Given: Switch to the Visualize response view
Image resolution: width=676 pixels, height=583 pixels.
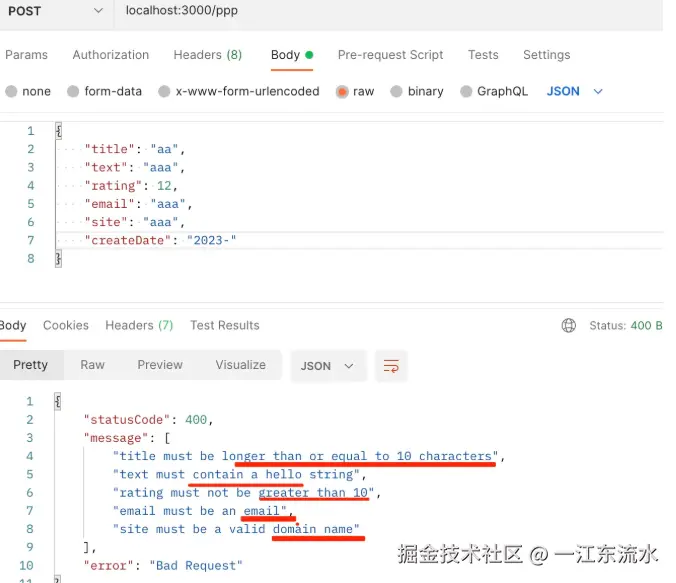Looking at the screenshot, I should pyautogui.click(x=241, y=365).
